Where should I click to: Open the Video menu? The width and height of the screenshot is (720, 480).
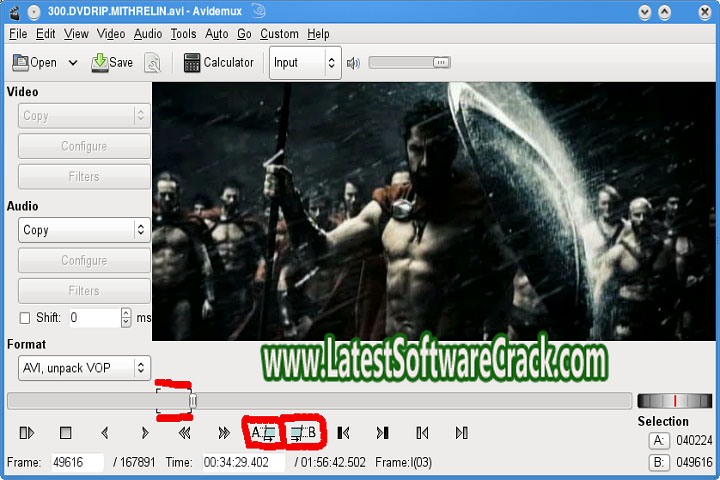(111, 34)
